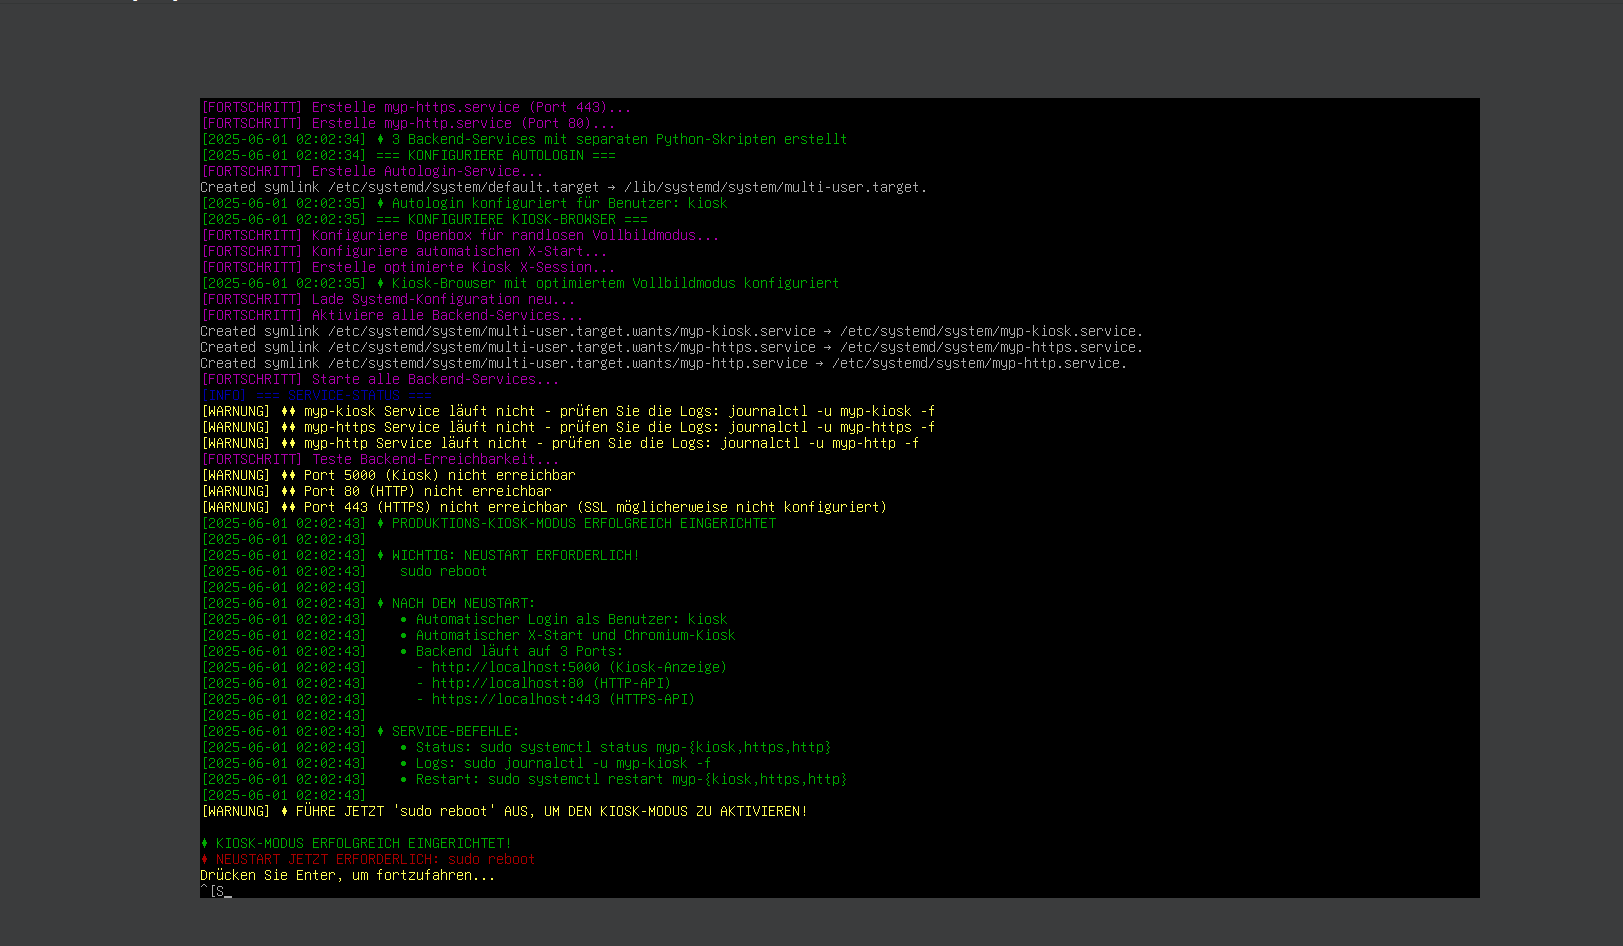Click the red diamond before NEUSTART JETZT ERFORDERLICH
Screen dimensions: 1623x946
(205, 859)
